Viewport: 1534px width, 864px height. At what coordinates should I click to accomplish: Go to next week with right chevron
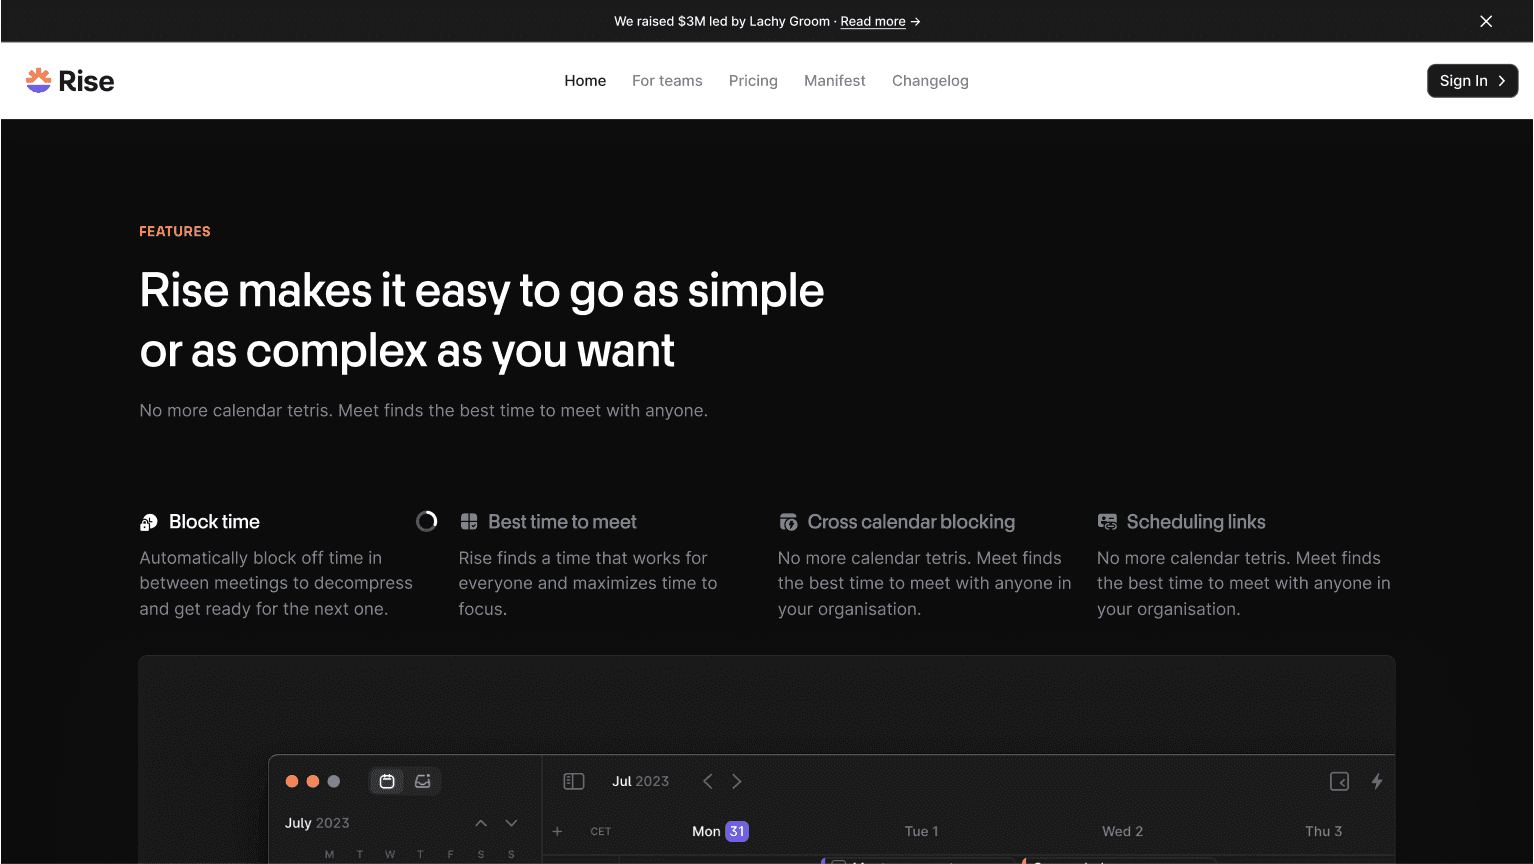click(x=737, y=781)
